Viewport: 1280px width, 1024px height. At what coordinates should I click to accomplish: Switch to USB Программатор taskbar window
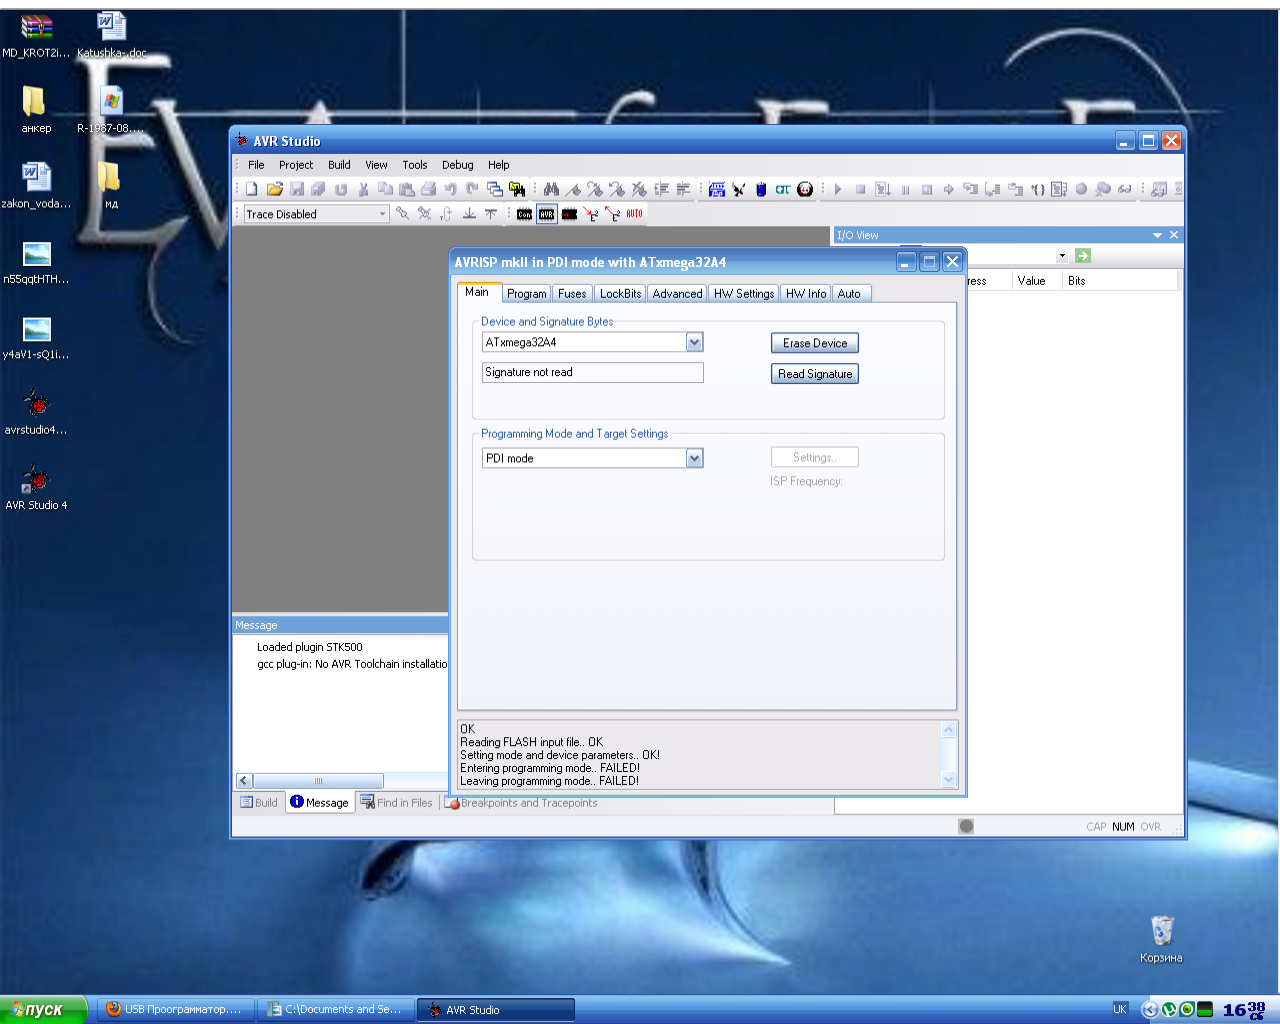coord(175,1009)
